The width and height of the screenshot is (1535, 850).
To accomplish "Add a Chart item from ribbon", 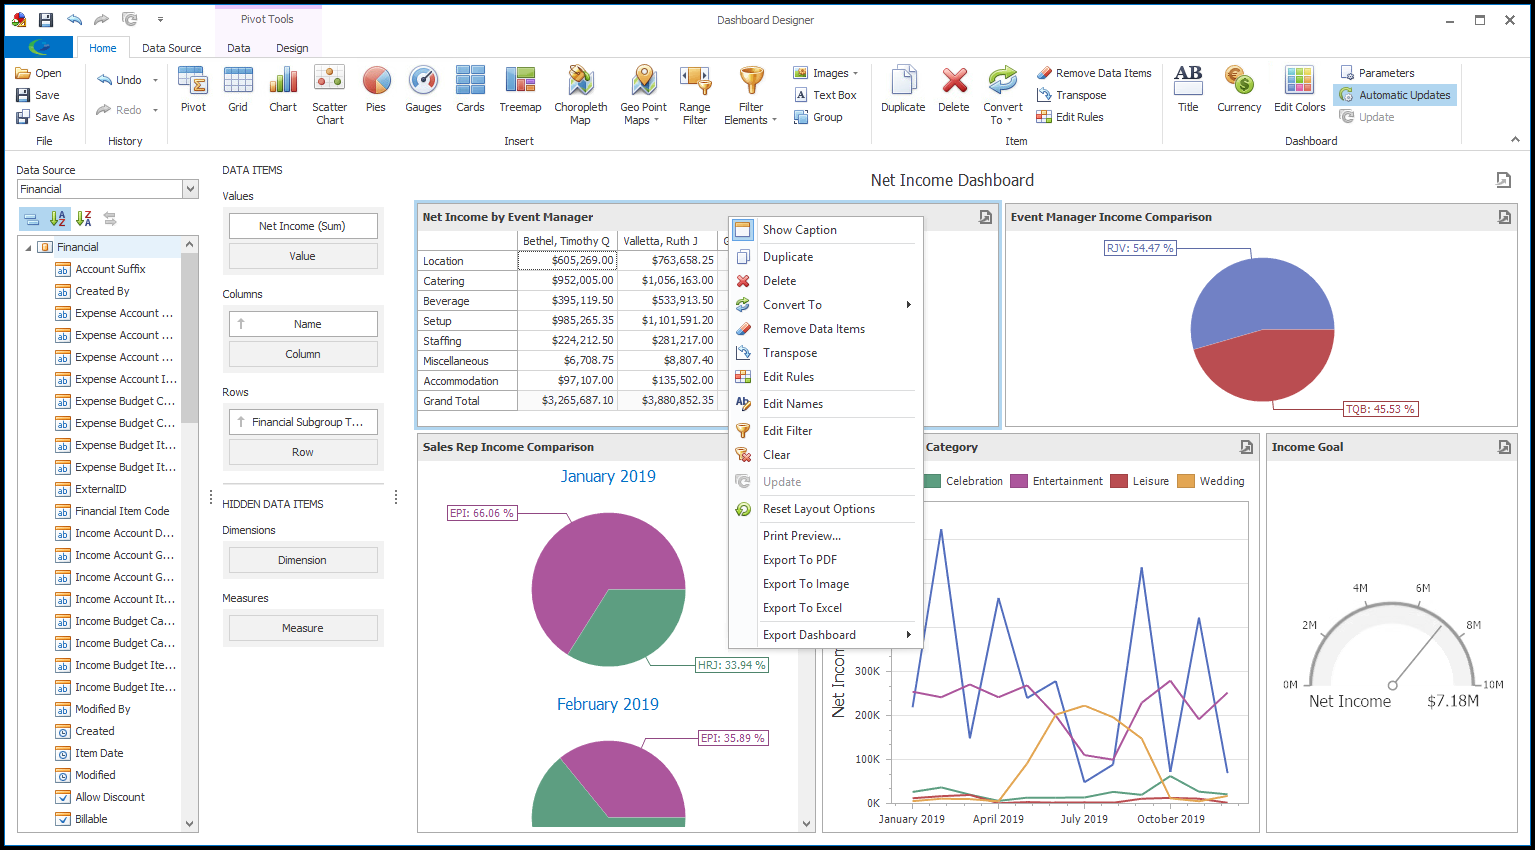I will point(283,90).
